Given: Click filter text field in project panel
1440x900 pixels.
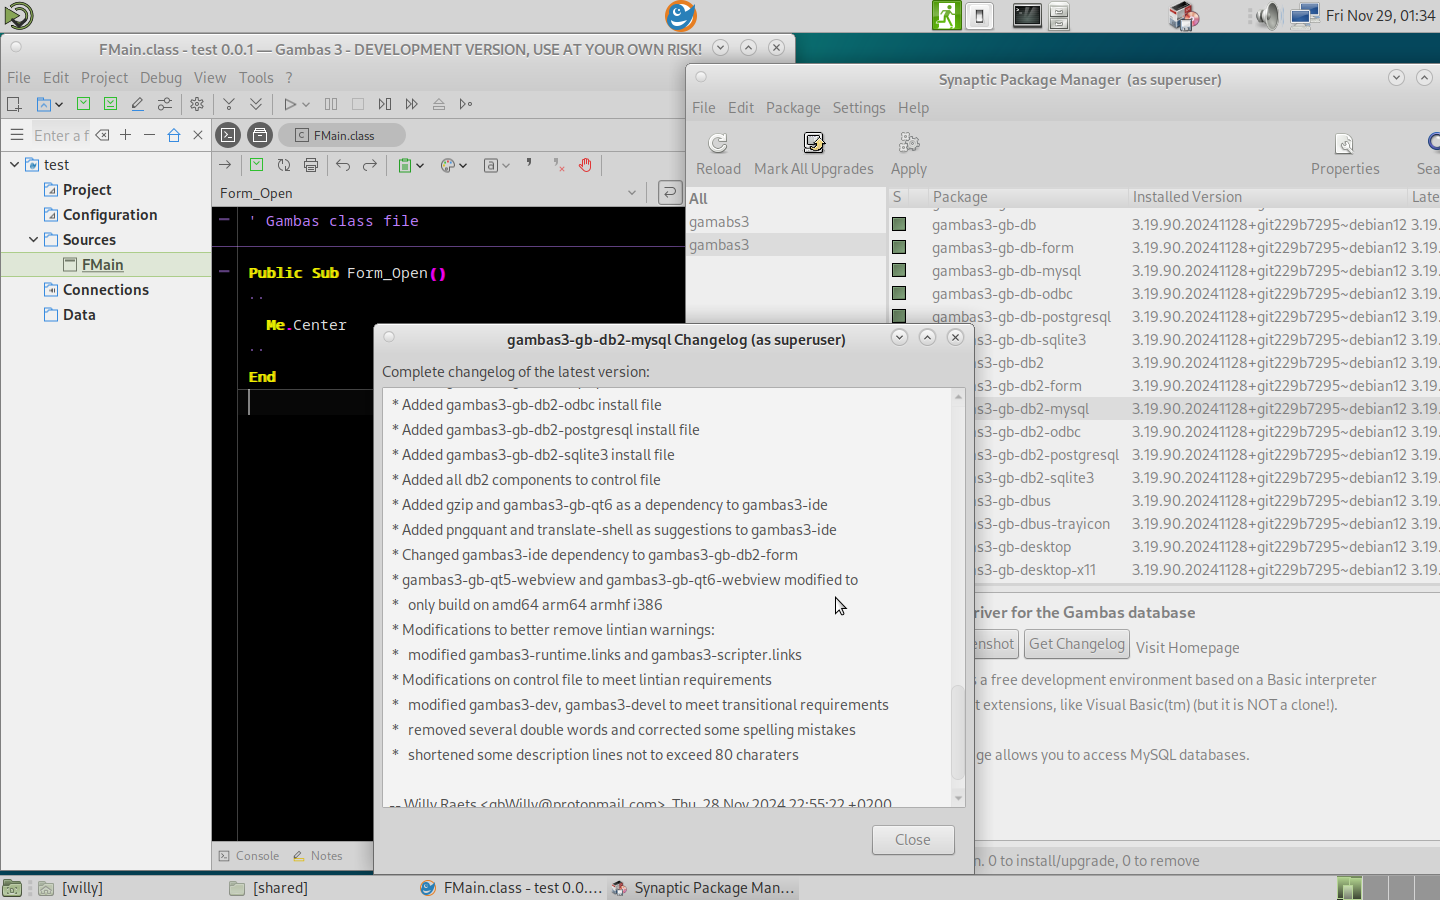Looking at the screenshot, I should pyautogui.click(x=62, y=135).
